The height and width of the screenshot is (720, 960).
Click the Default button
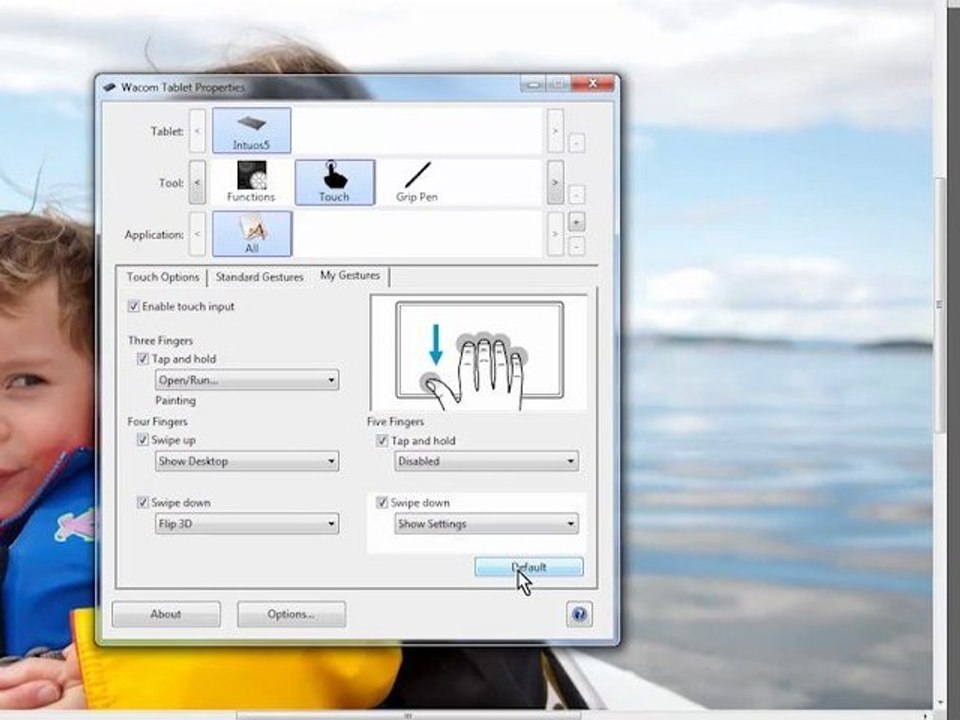point(529,567)
